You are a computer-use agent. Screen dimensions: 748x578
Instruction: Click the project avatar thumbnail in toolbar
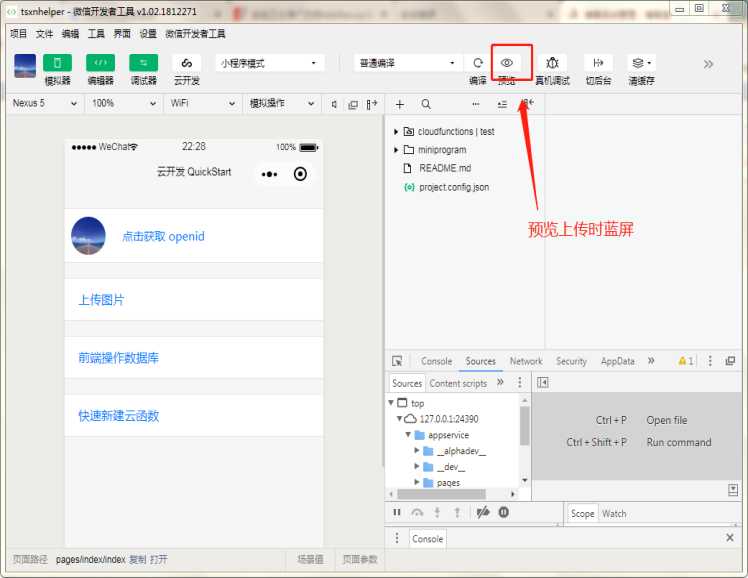(25, 66)
